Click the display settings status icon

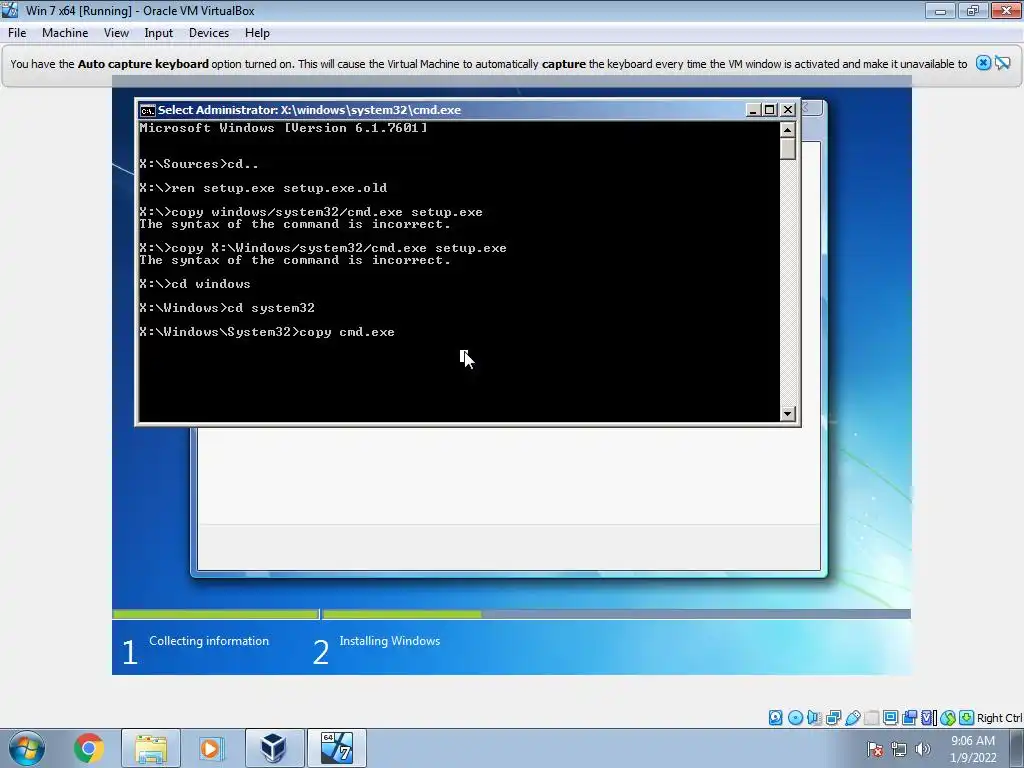click(890, 718)
